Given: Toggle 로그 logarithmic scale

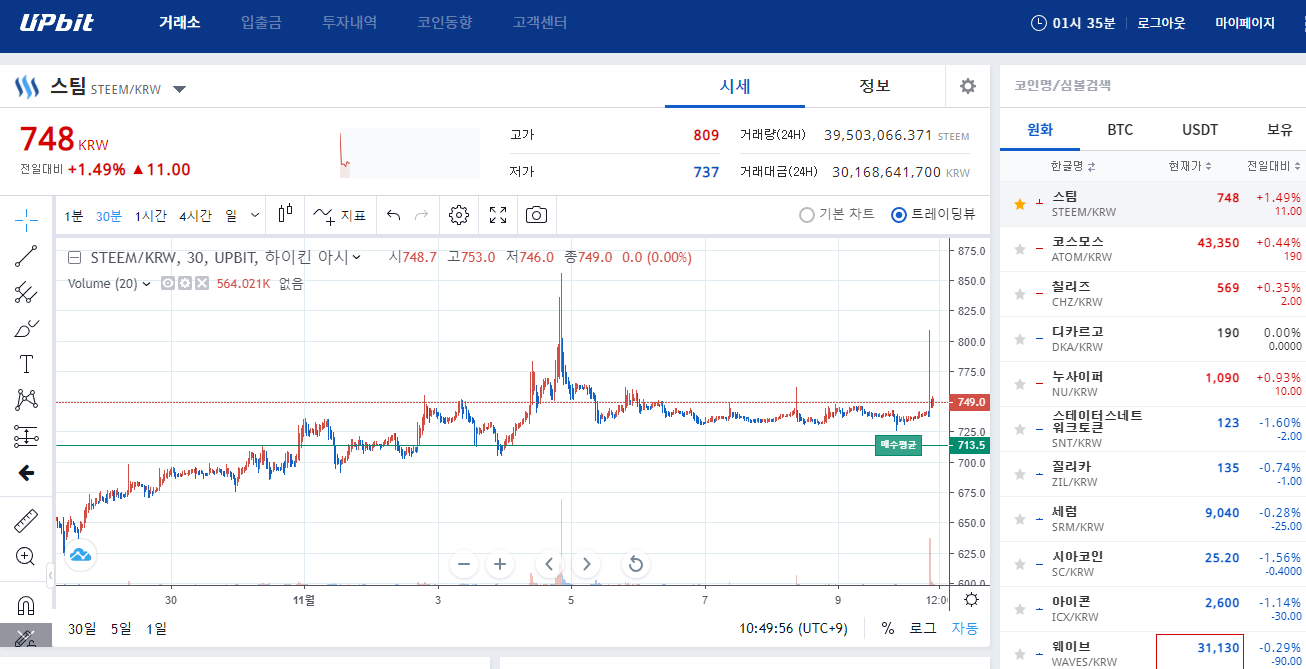Looking at the screenshot, I should (x=922, y=629).
